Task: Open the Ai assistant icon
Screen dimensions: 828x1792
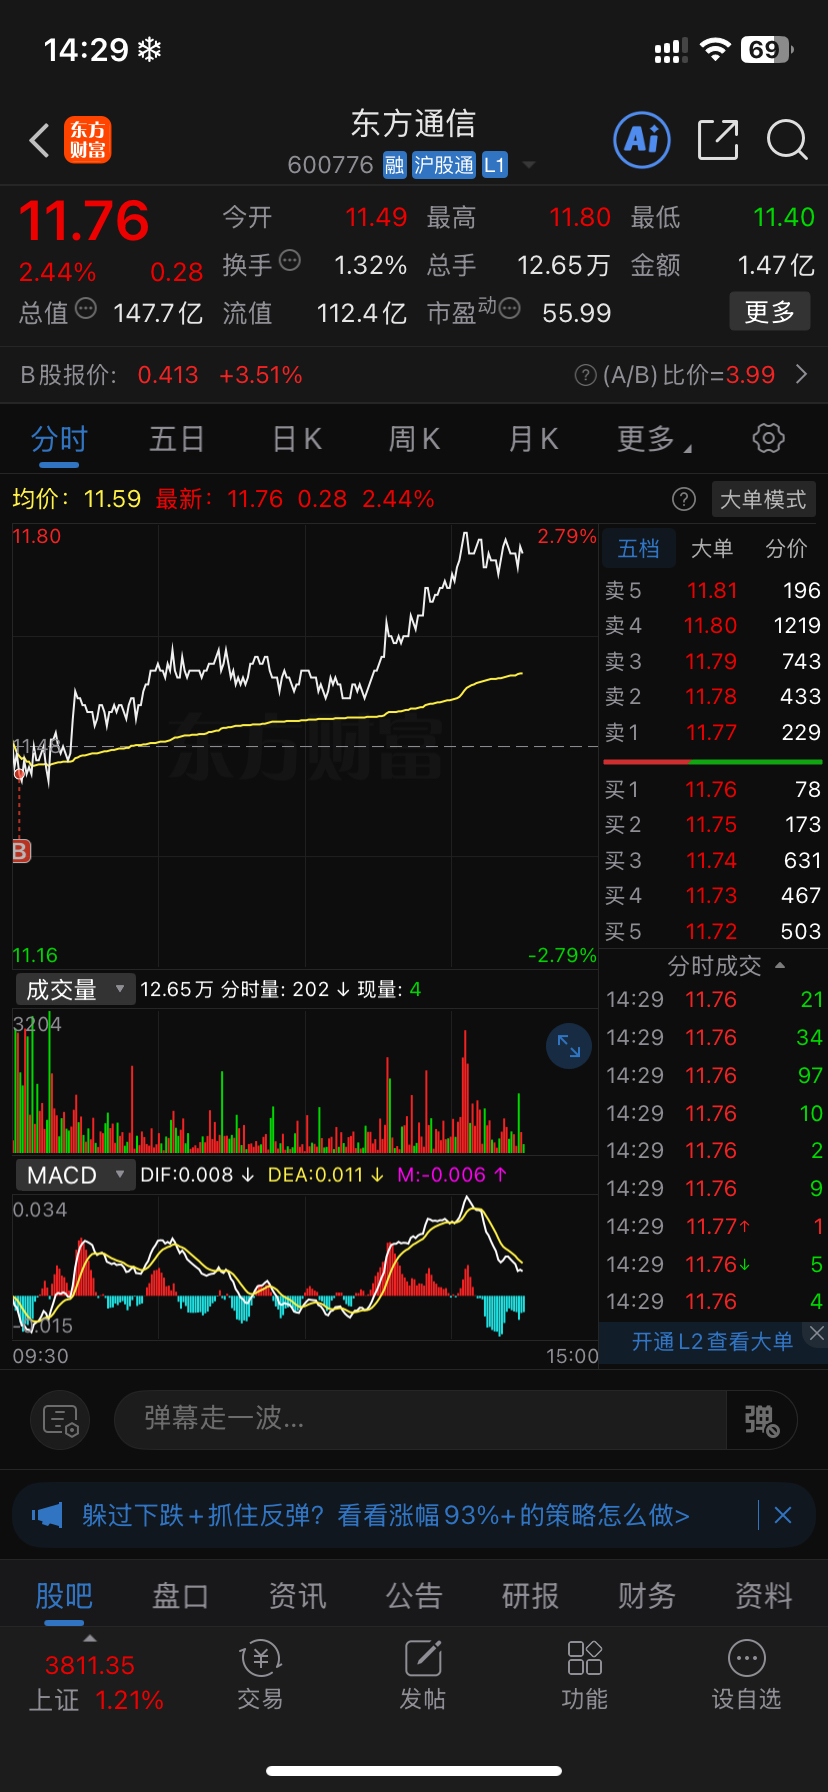Action: click(x=641, y=140)
